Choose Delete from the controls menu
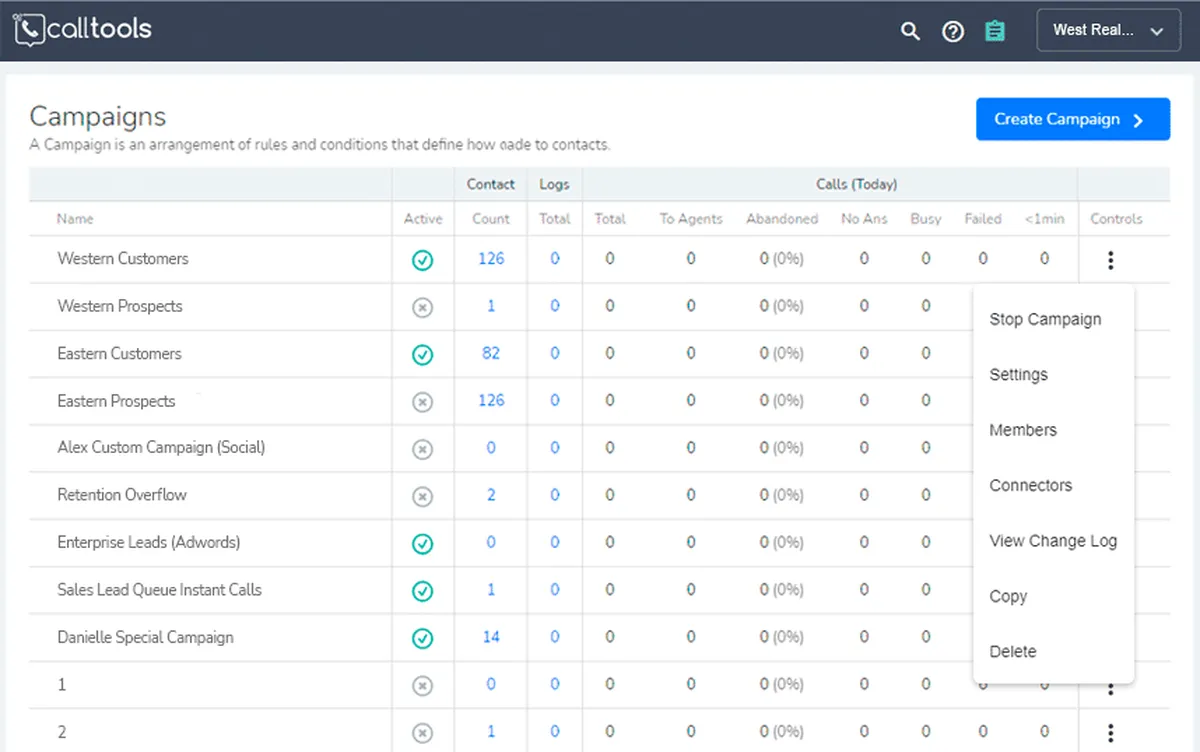The height and width of the screenshot is (752, 1200). [1012, 652]
